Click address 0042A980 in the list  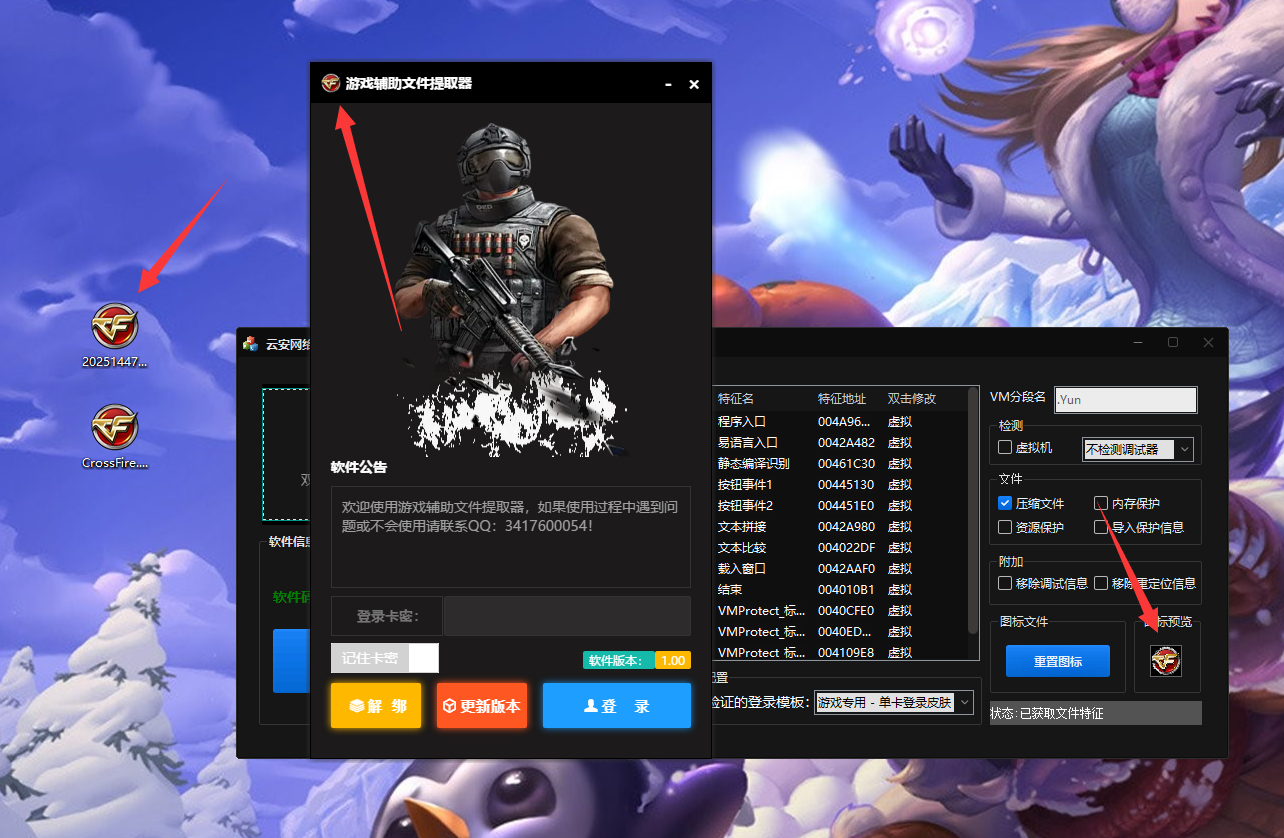click(846, 527)
